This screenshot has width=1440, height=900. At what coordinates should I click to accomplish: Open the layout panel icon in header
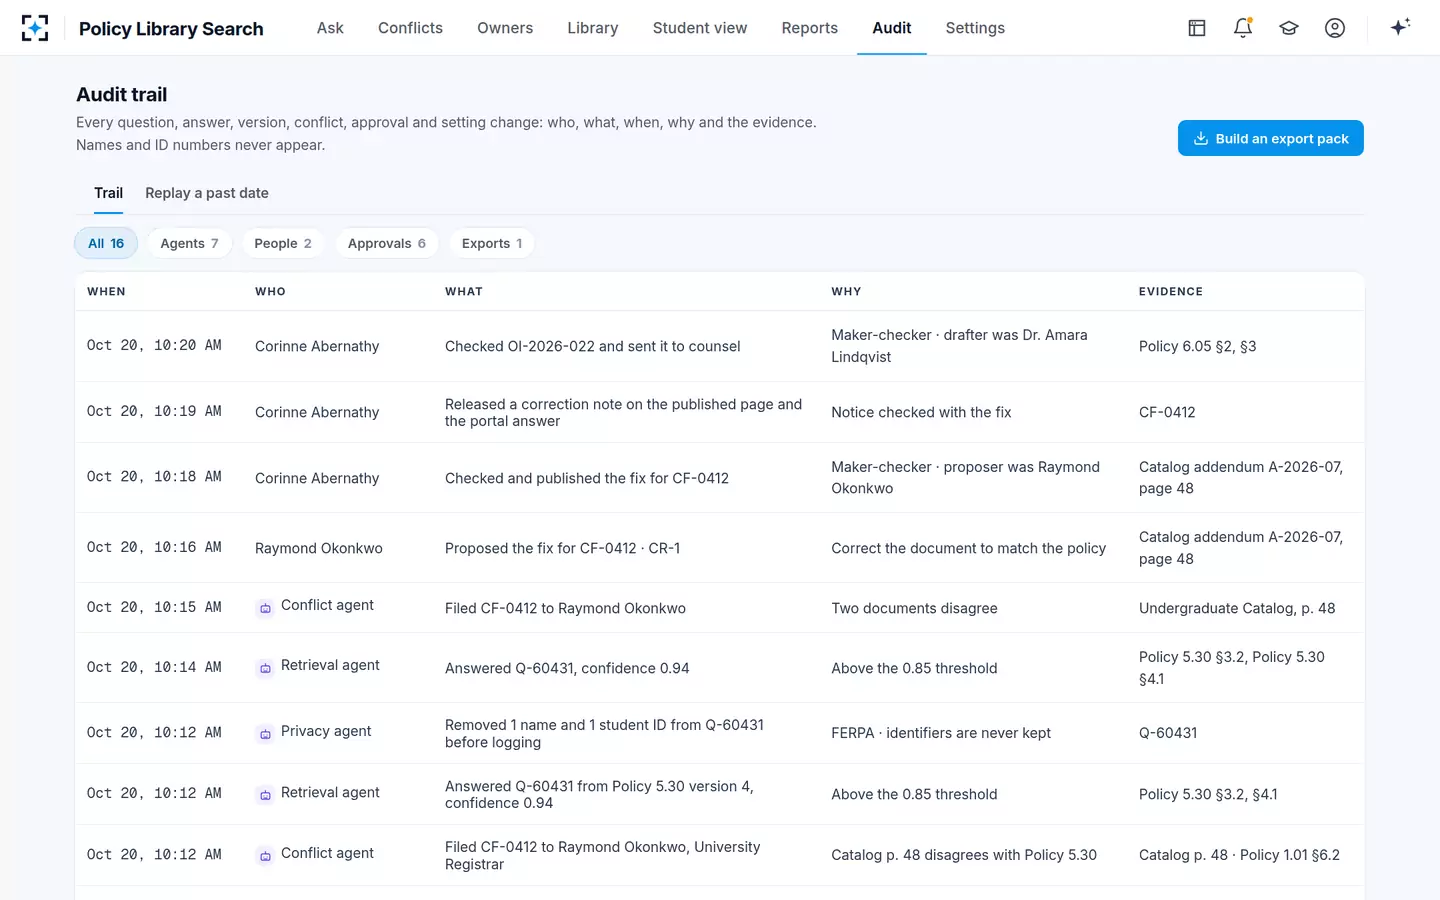1197,28
